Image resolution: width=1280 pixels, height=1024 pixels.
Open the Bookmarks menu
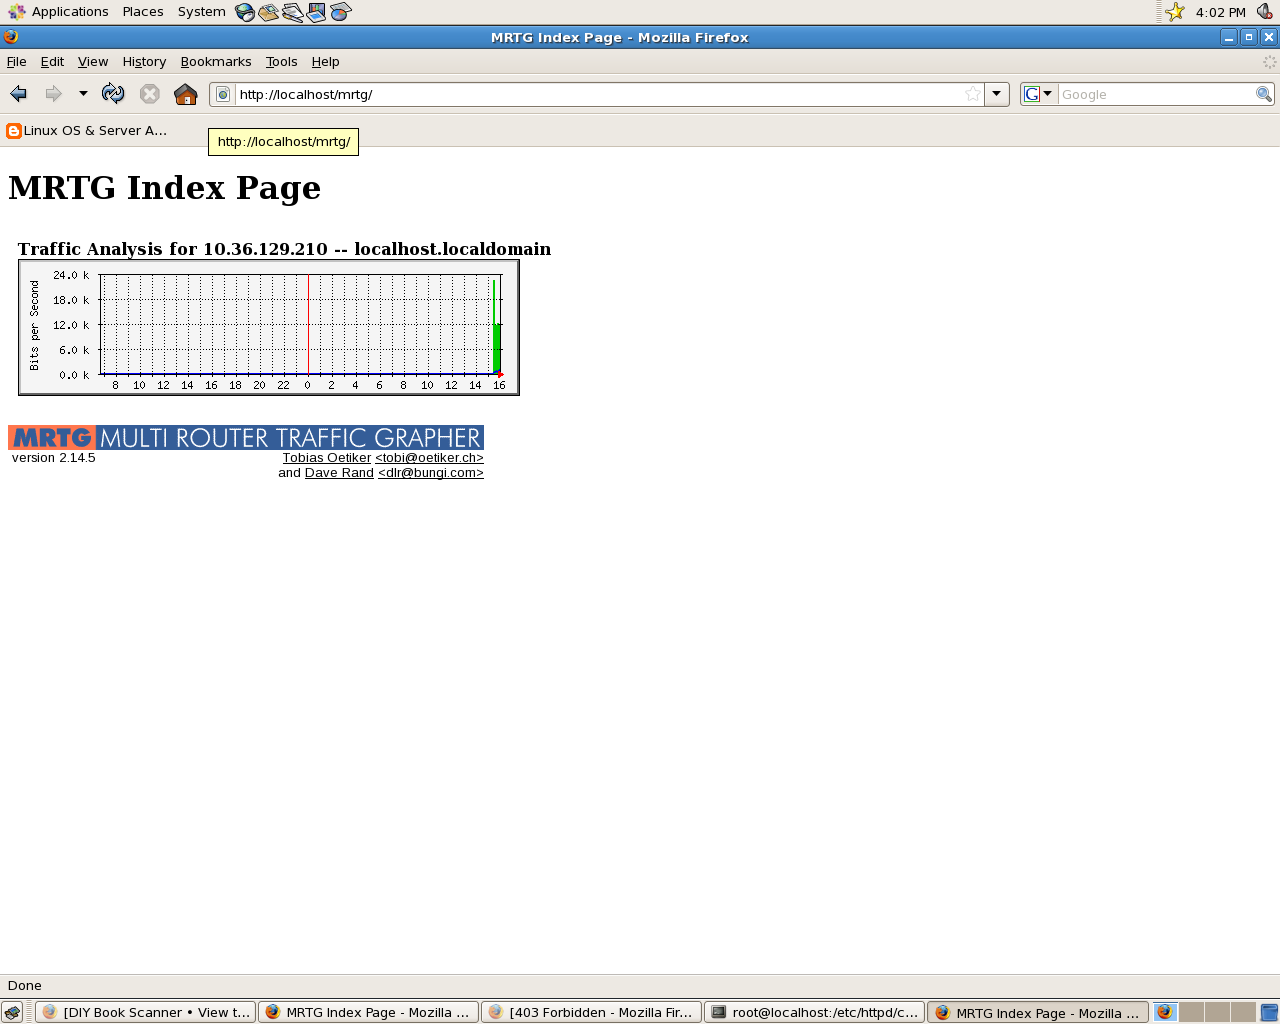click(x=216, y=62)
